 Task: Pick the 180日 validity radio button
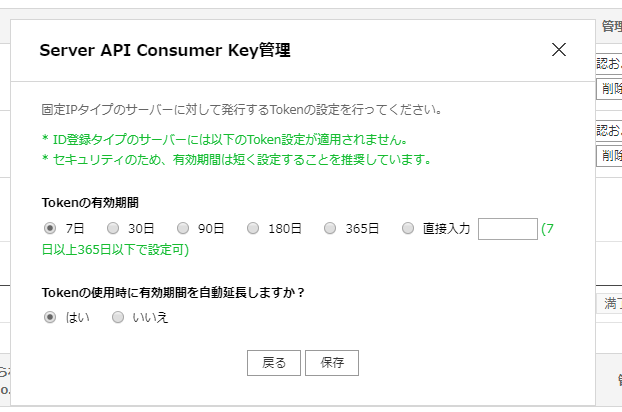tap(253, 228)
